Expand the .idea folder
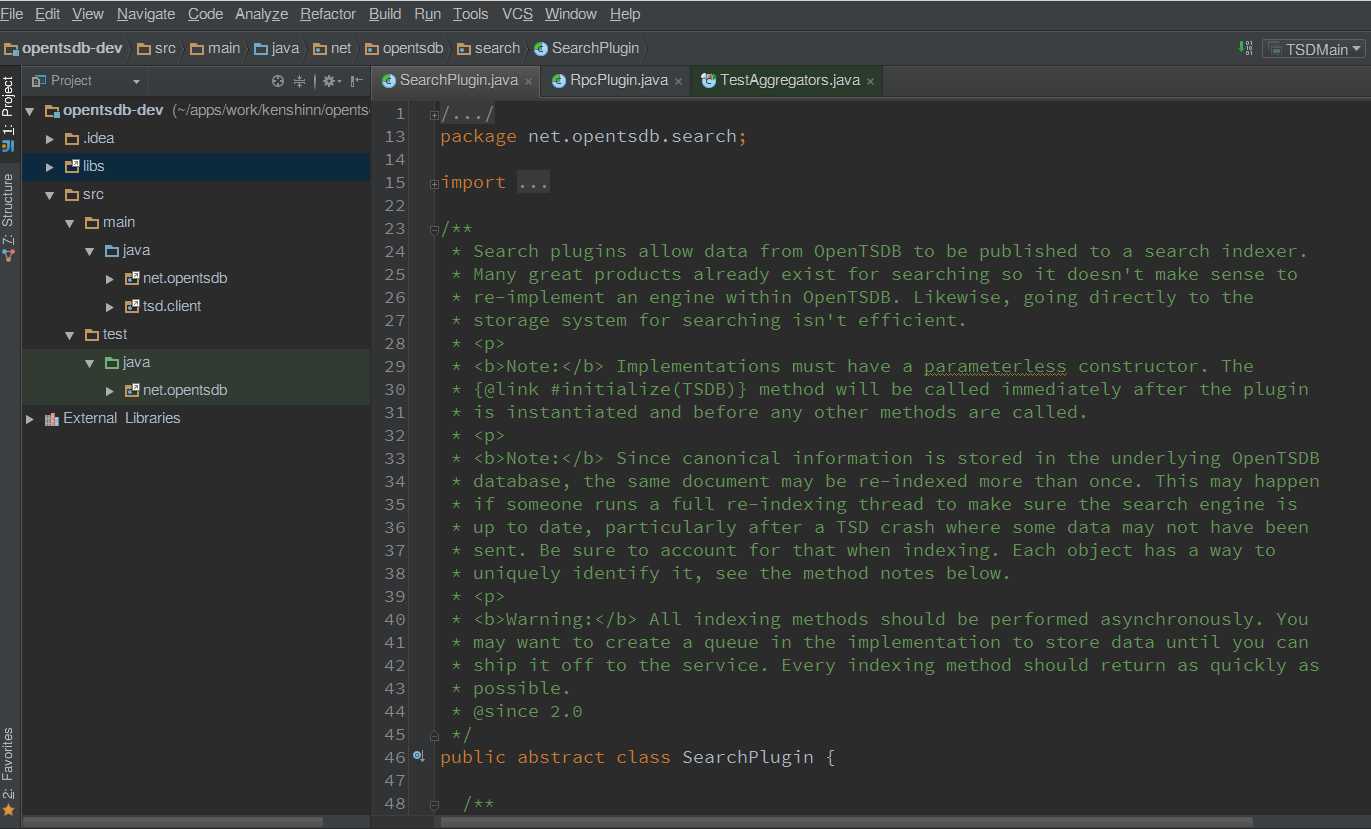 coord(50,138)
